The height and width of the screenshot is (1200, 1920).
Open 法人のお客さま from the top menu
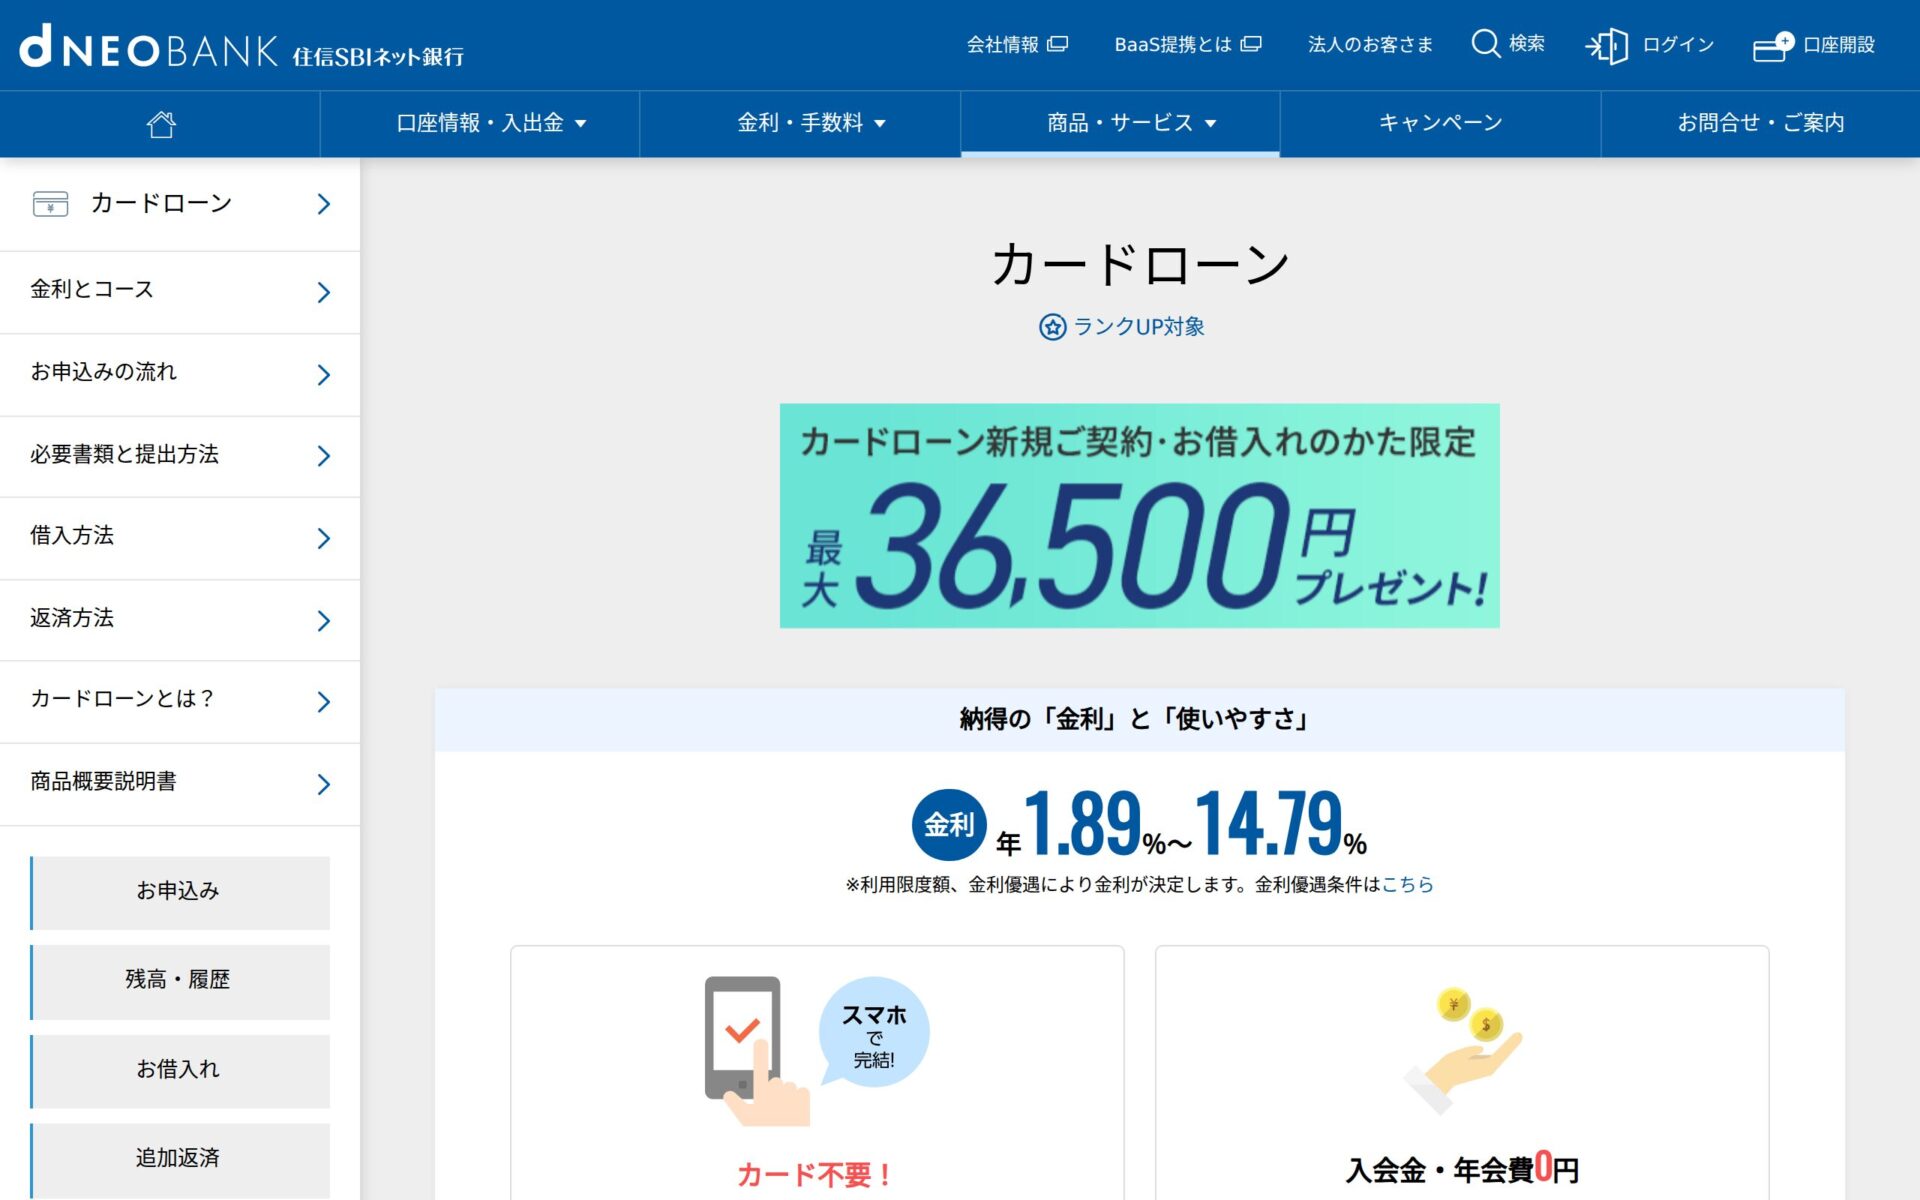click(1369, 44)
